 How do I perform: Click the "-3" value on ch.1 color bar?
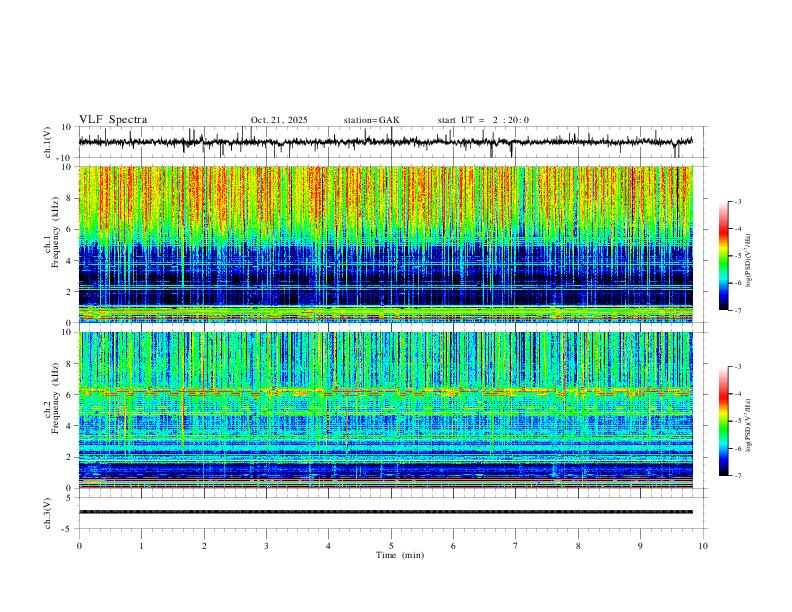click(x=737, y=201)
